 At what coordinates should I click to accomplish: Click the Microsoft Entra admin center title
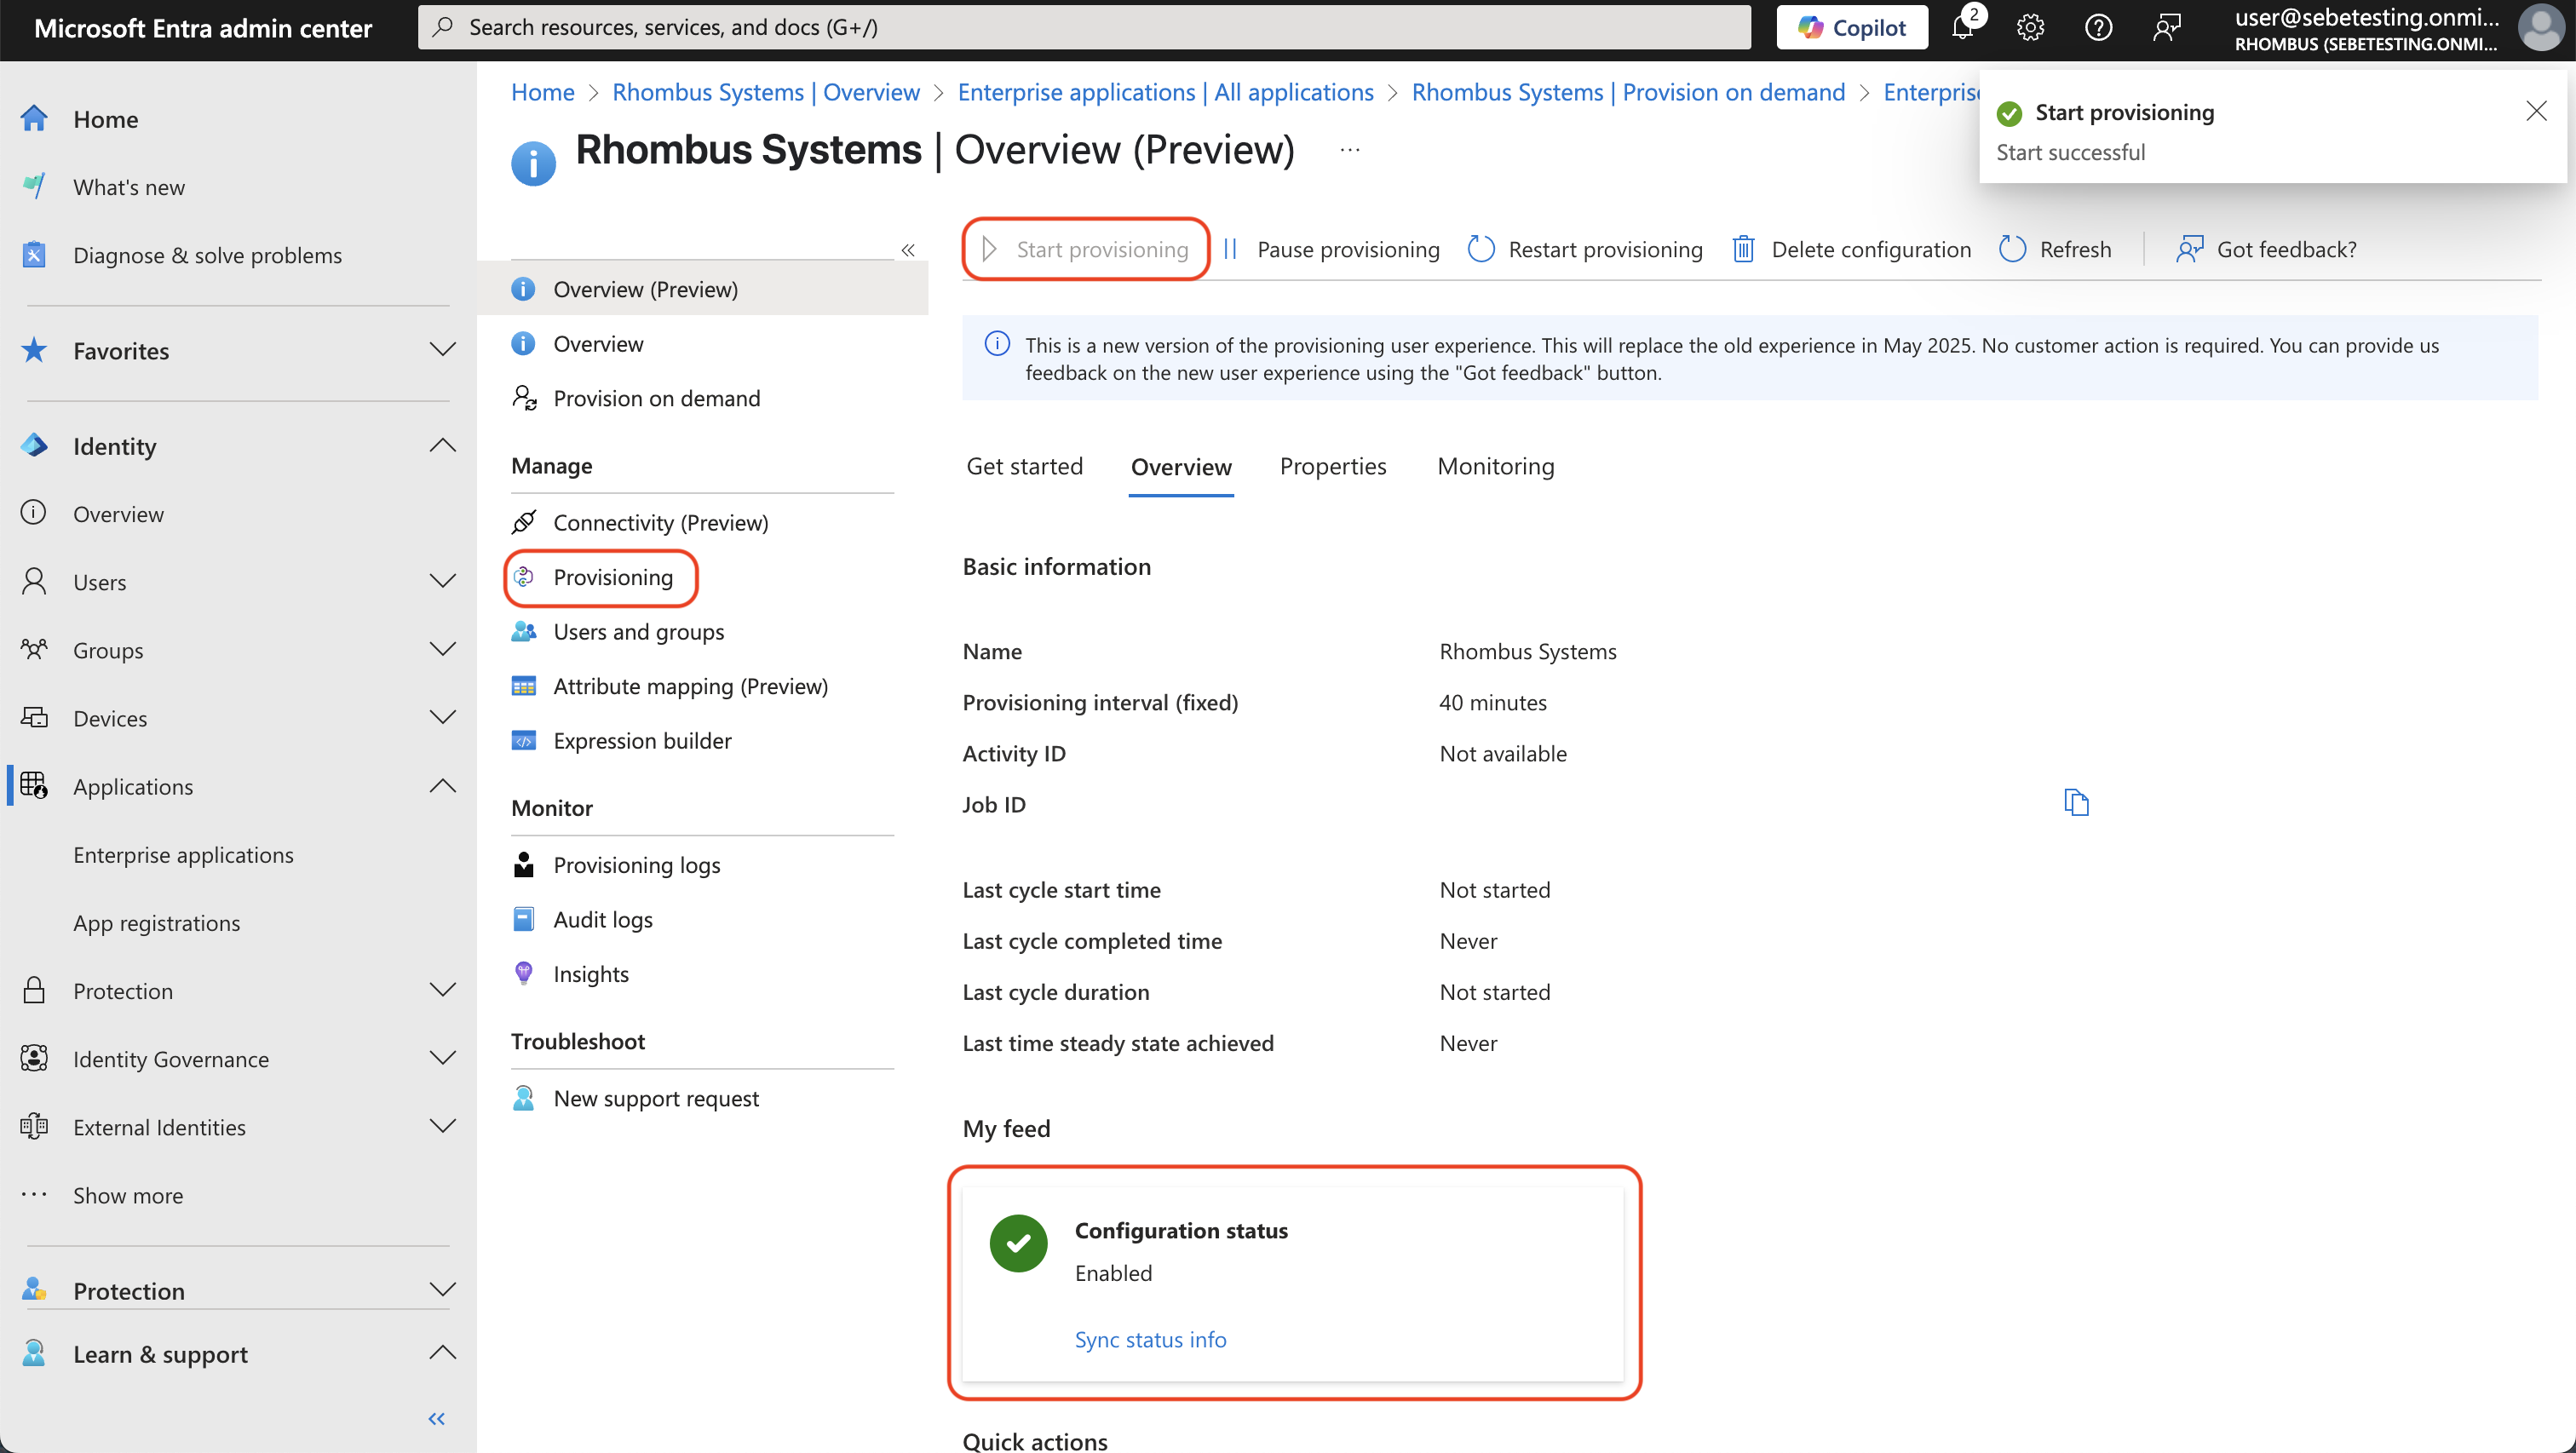(203, 28)
